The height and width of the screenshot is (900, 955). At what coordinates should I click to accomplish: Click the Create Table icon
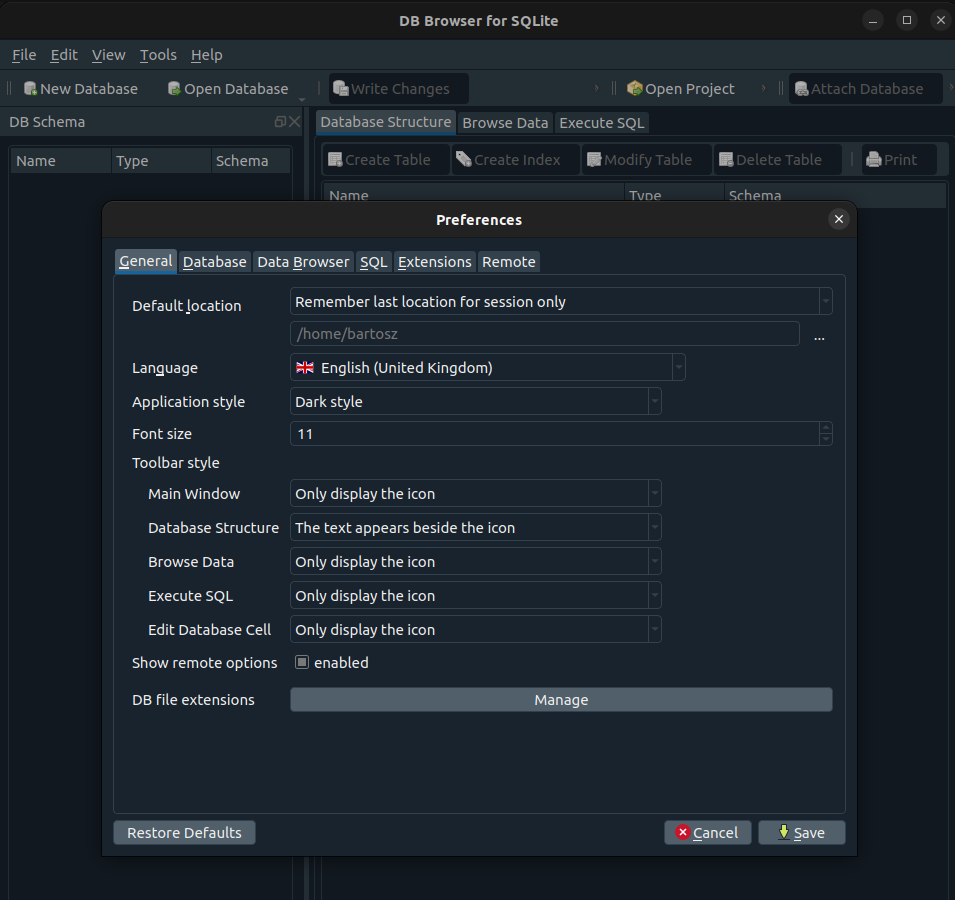pyautogui.click(x=335, y=160)
